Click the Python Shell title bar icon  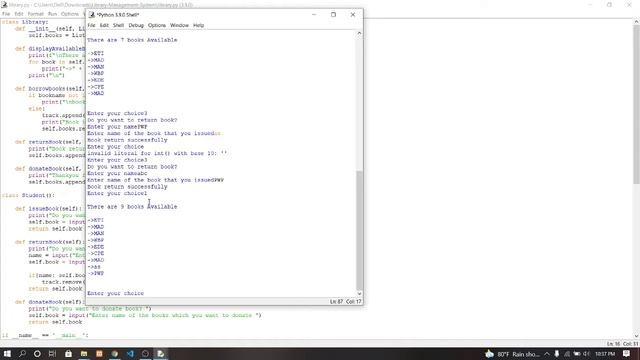(x=92, y=15)
